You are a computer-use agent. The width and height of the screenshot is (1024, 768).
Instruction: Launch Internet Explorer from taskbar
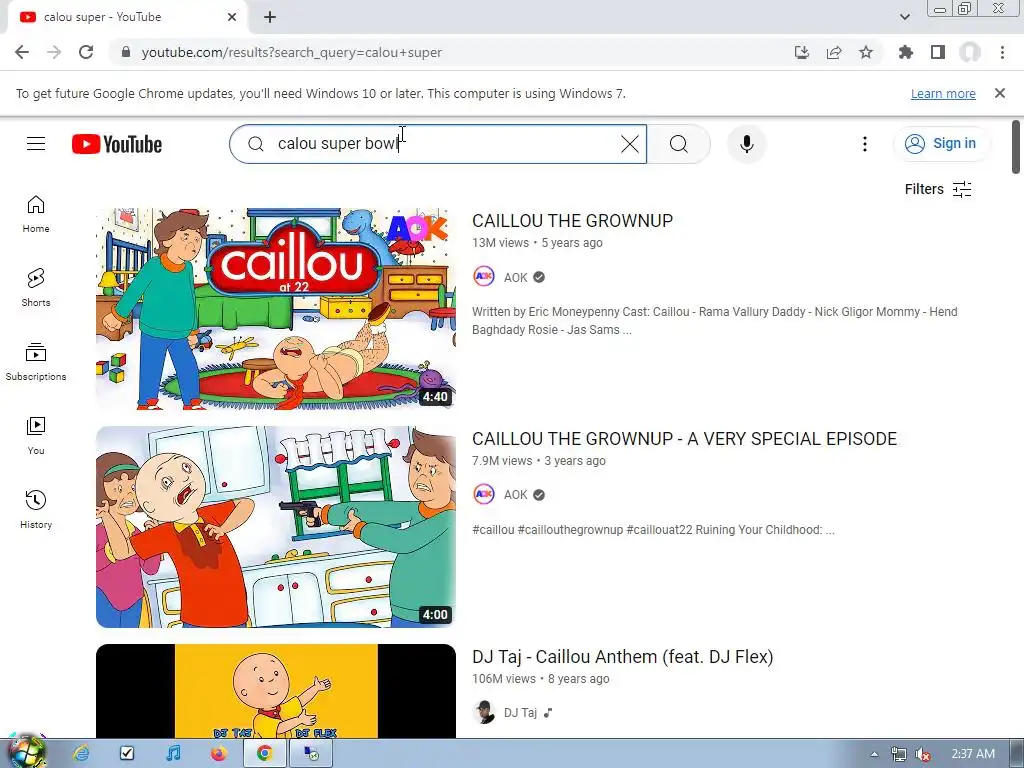81,754
